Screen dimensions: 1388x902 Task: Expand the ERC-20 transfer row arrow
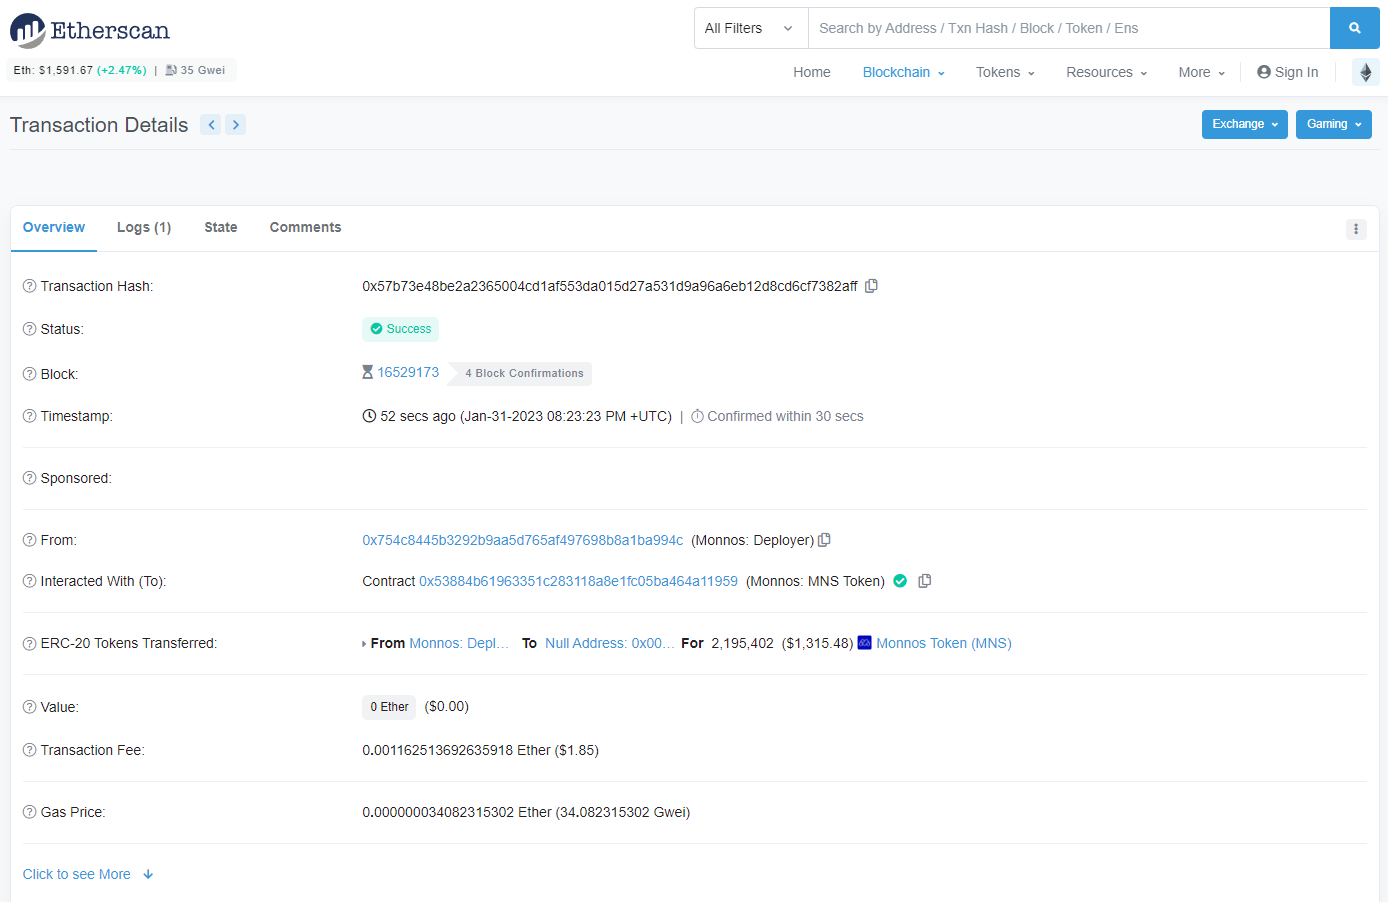(364, 644)
